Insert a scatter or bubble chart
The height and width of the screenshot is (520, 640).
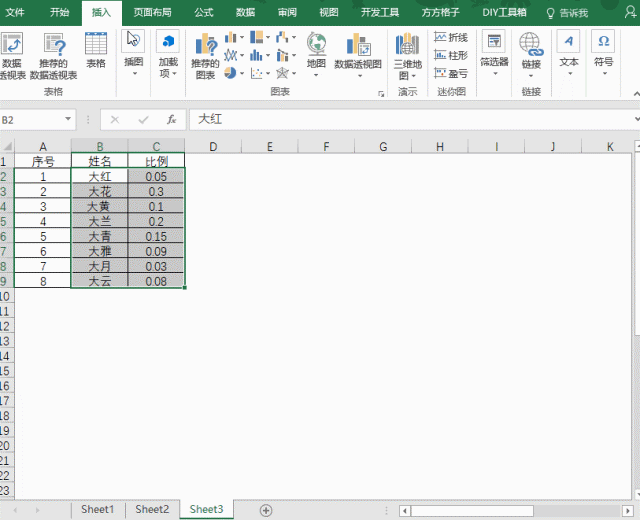(x=257, y=73)
